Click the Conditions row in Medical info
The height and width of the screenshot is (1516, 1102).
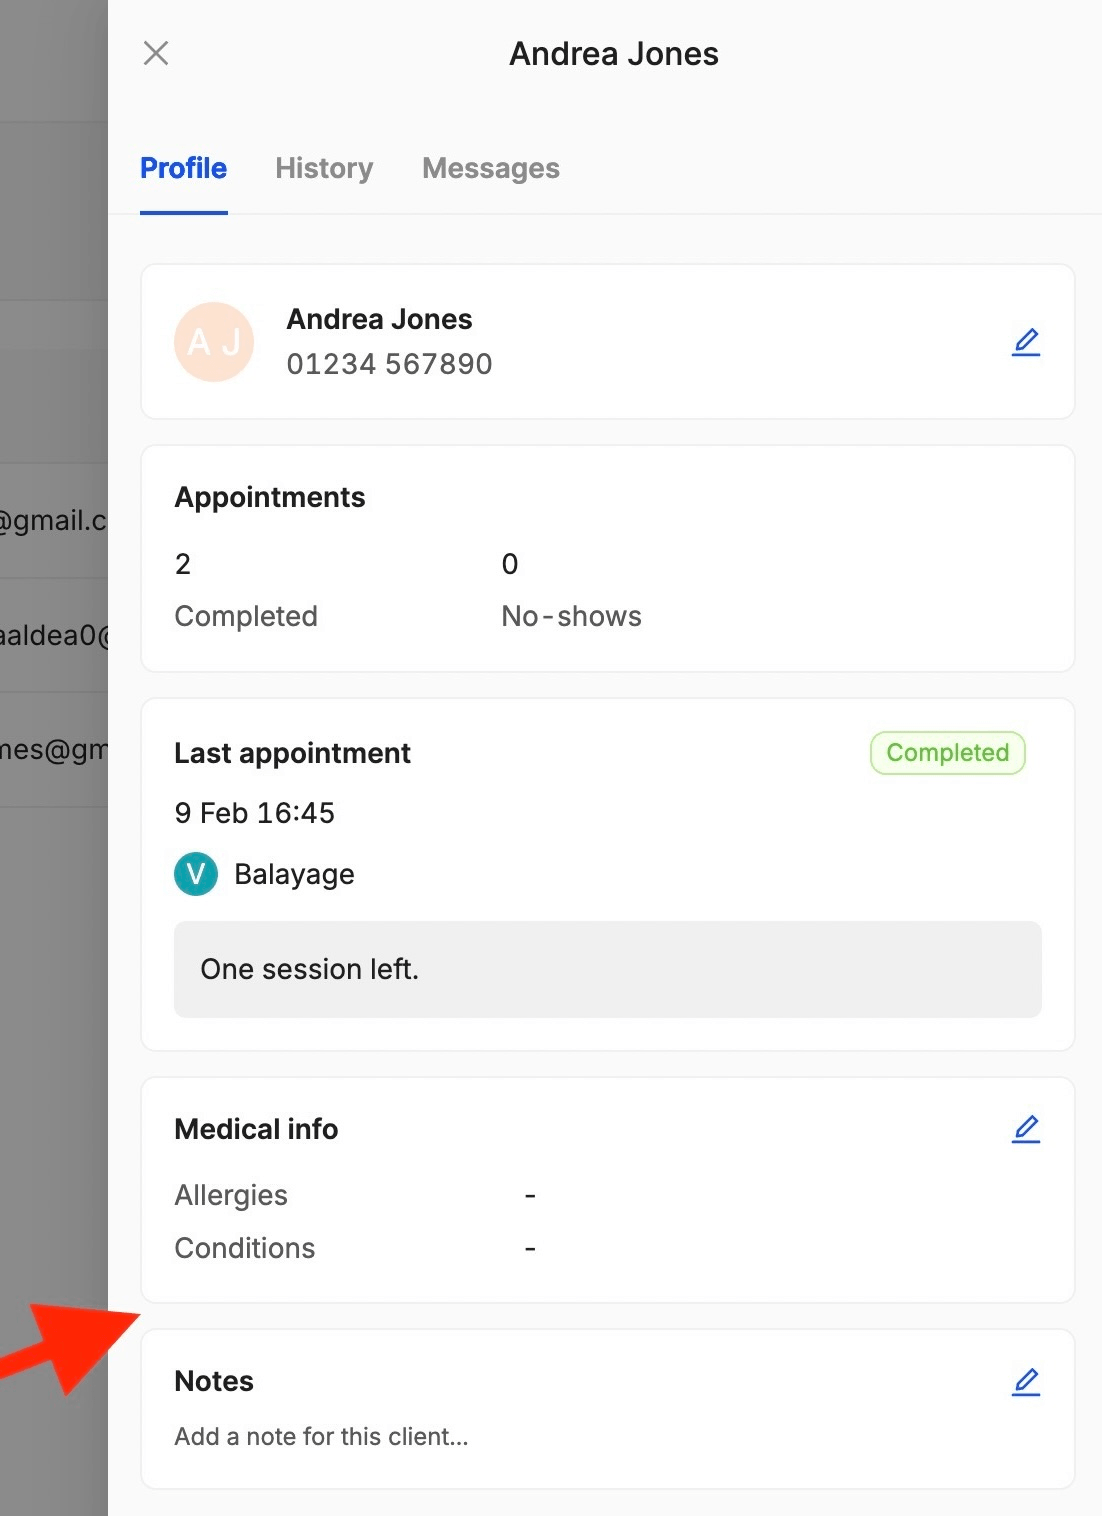click(x=245, y=1248)
